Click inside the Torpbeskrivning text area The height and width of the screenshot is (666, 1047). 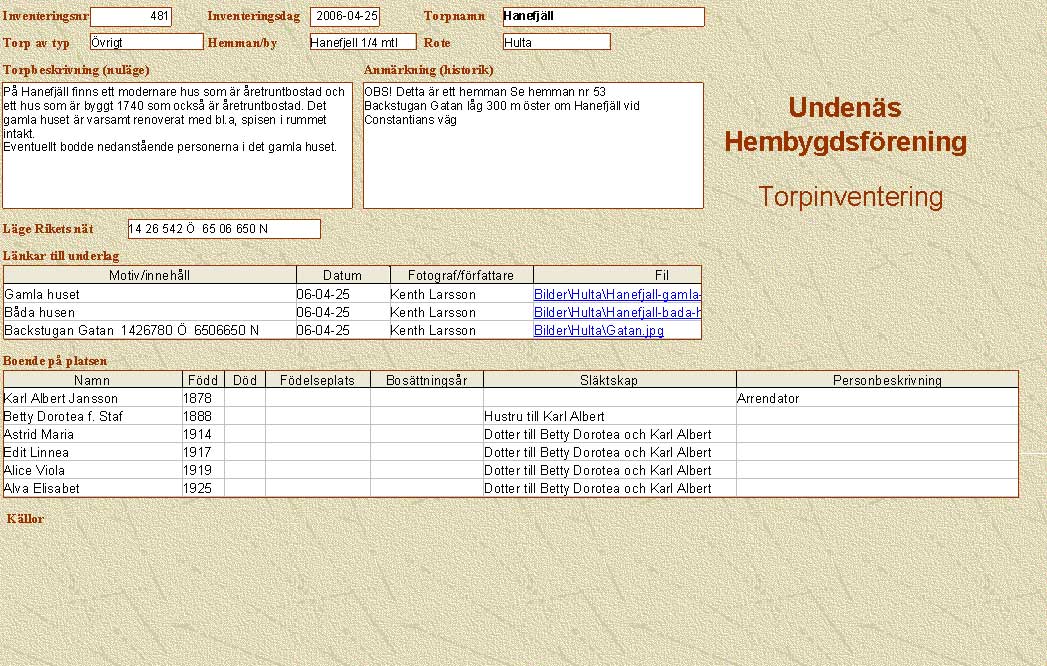(177, 145)
